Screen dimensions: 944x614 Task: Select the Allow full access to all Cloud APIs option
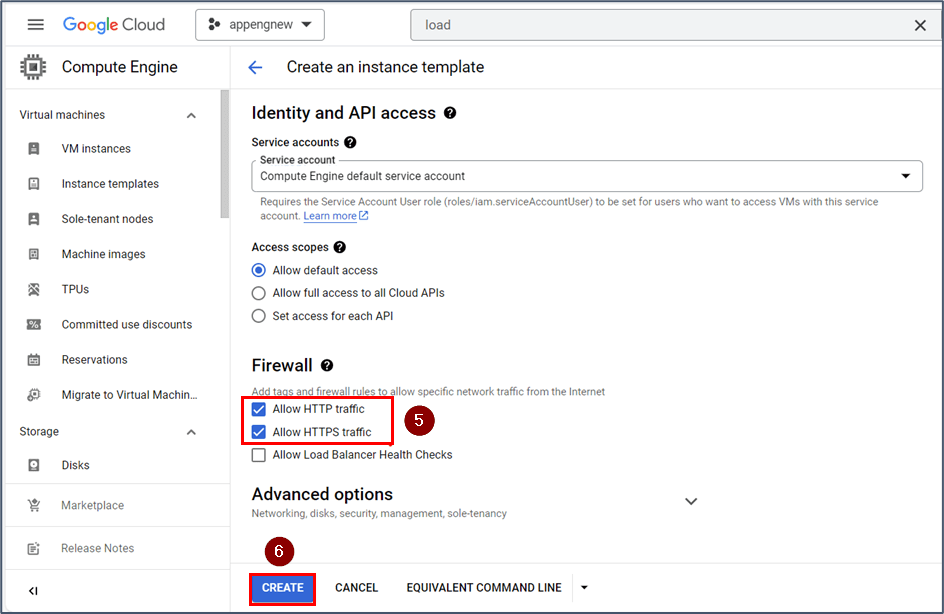coord(258,292)
